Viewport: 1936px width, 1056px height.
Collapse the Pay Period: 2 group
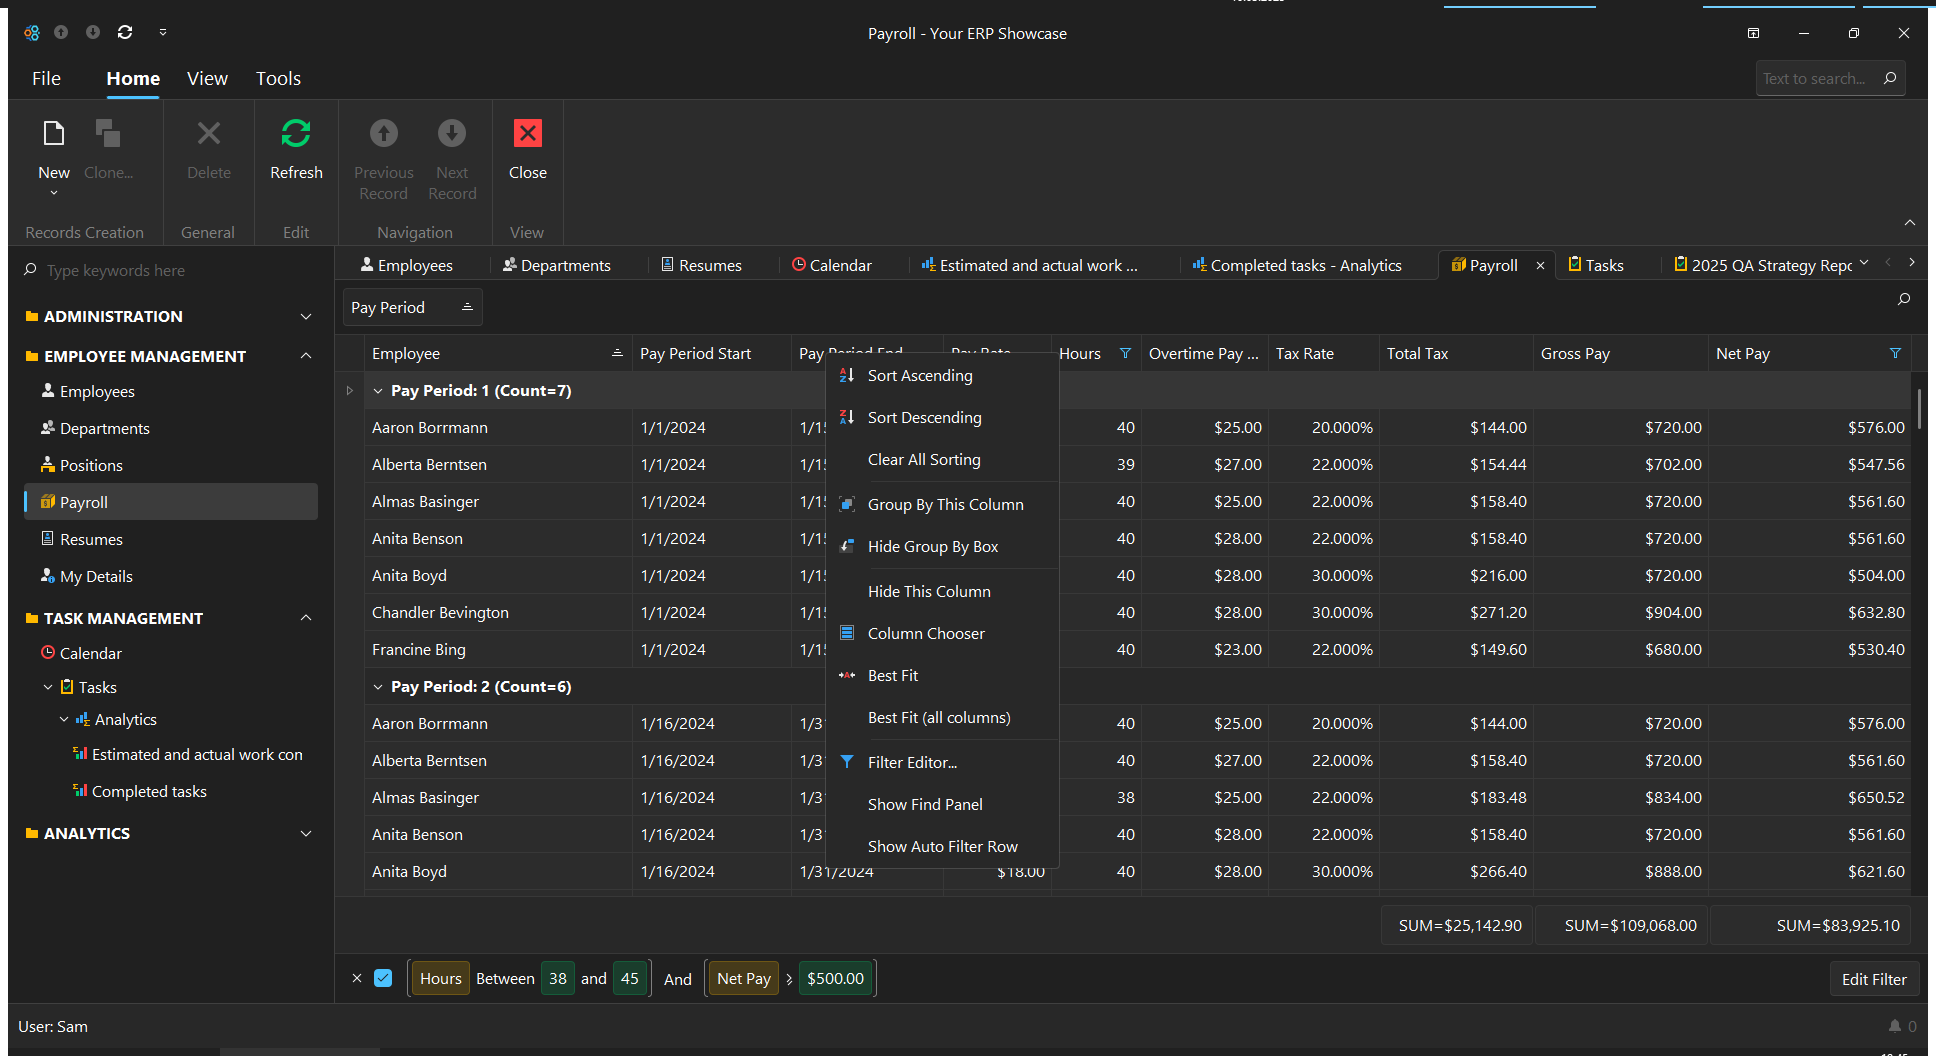(x=378, y=687)
